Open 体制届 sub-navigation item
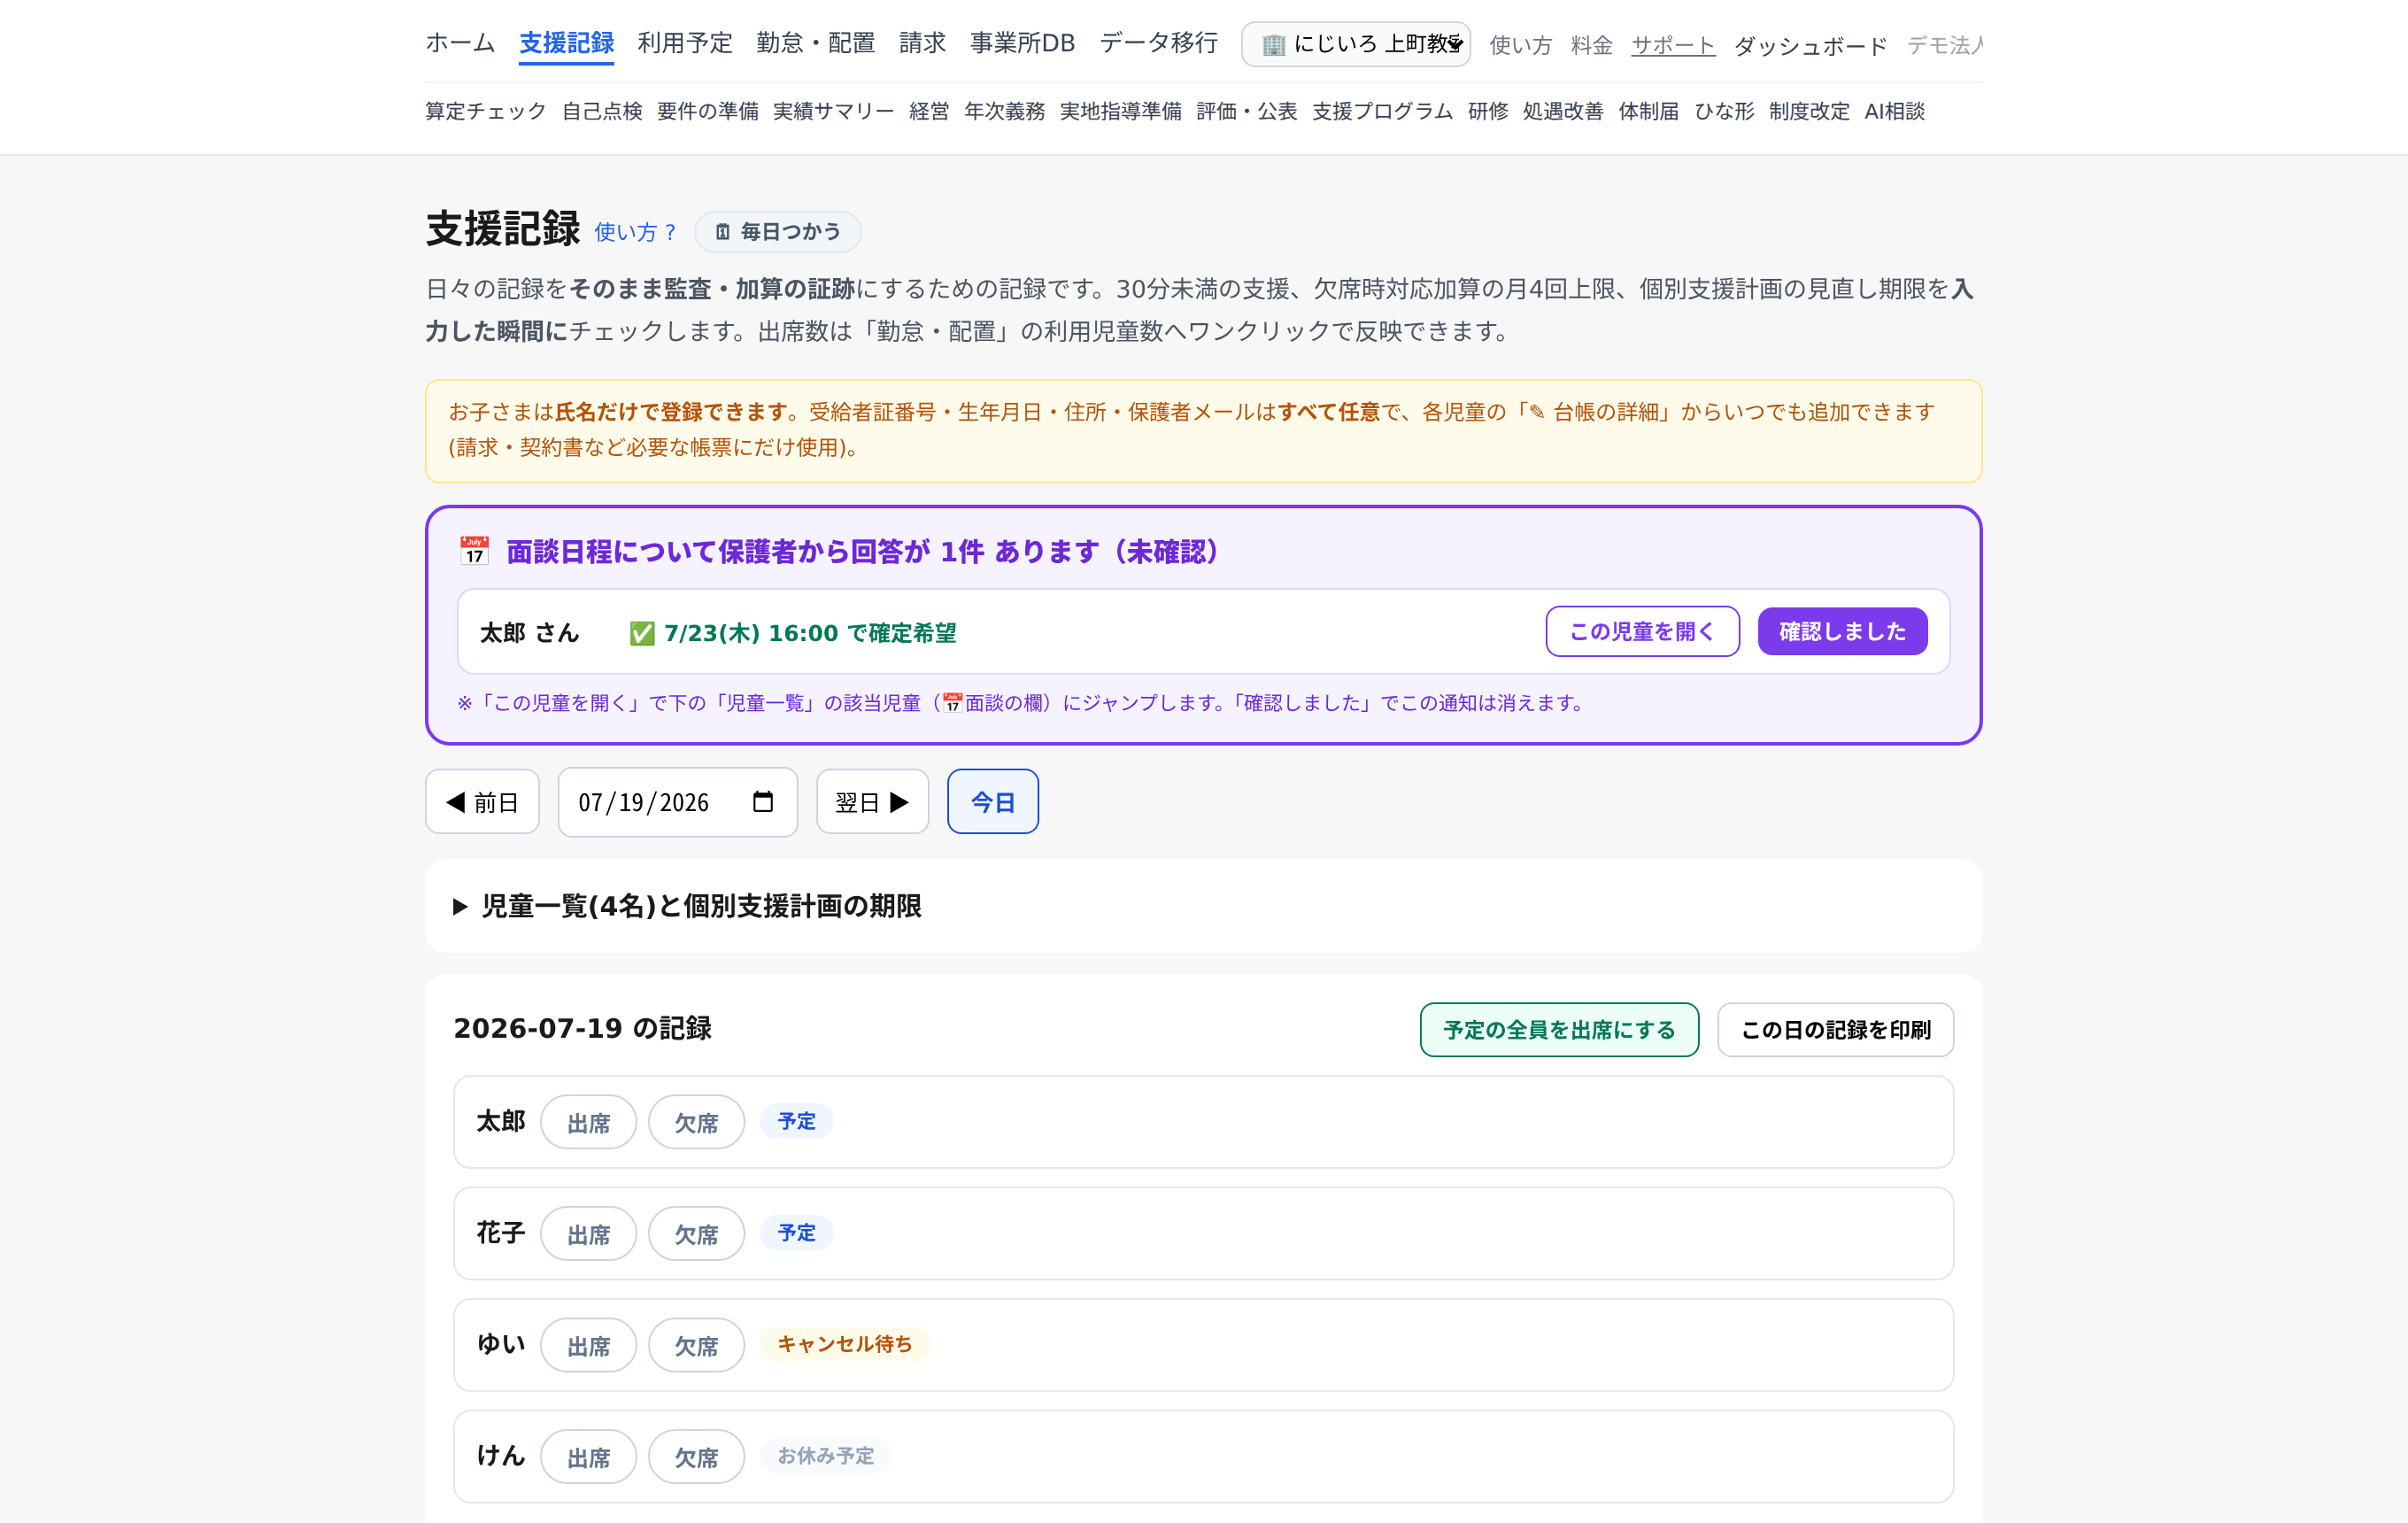Viewport: 2408px width, 1523px height. pyautogui.click(x=1649, y=111)
